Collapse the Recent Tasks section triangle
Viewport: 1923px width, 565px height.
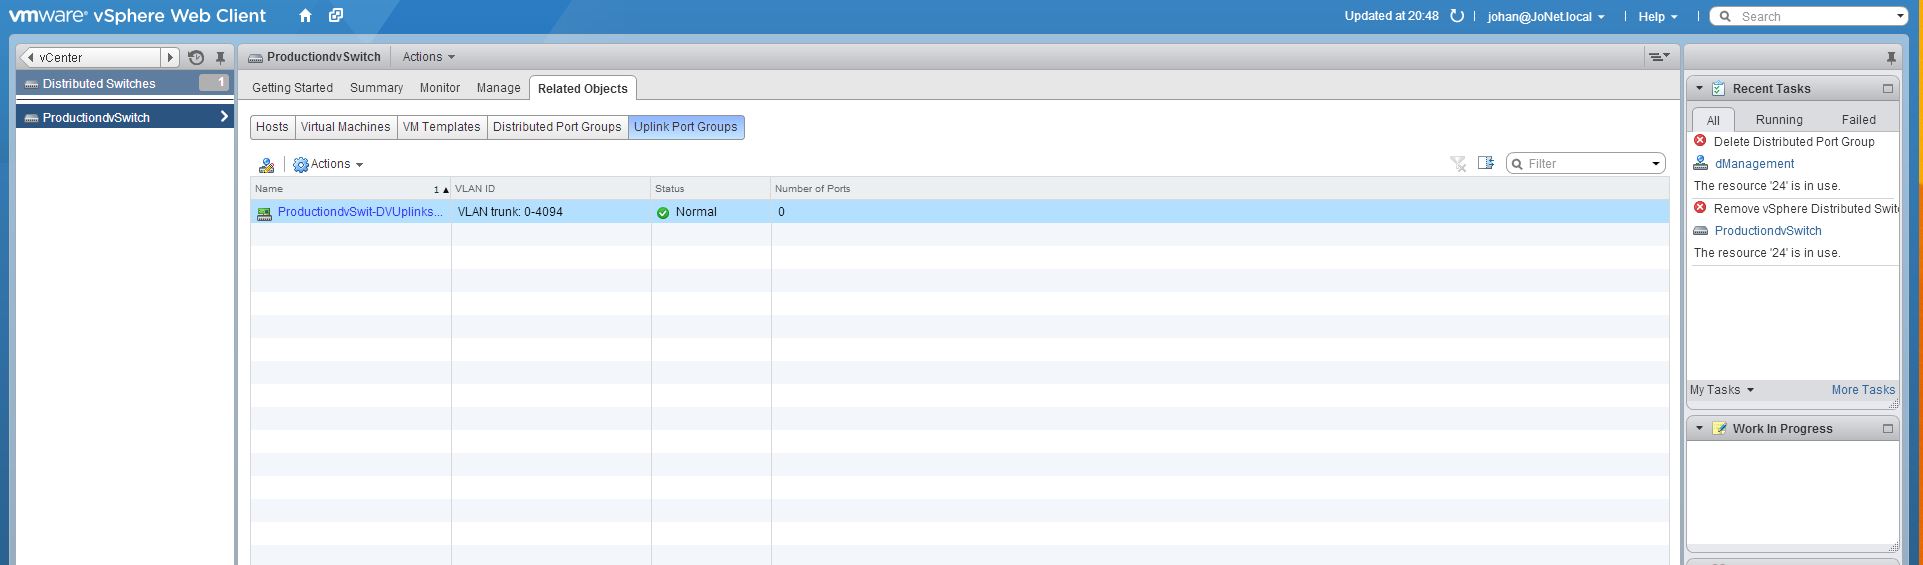(x=1699, y=89)
